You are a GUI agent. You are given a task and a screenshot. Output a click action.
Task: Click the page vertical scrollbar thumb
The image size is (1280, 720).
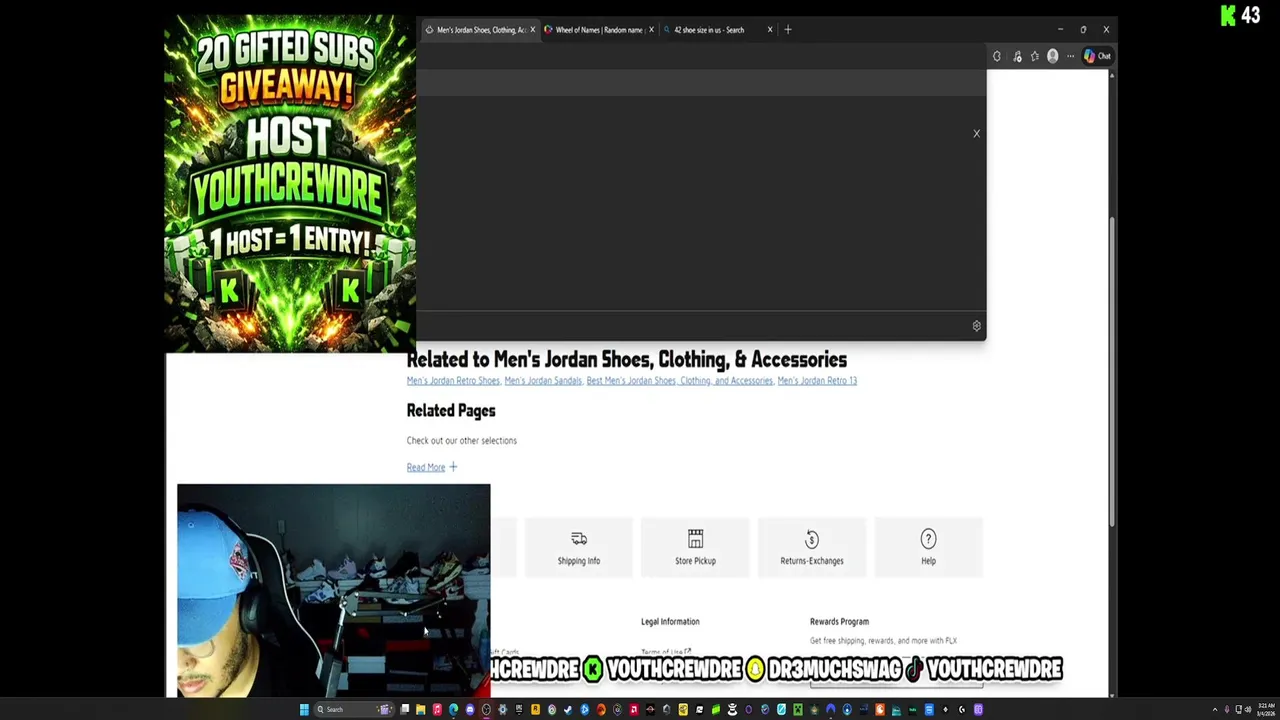pyautogui.click(x=1112, y=370)
